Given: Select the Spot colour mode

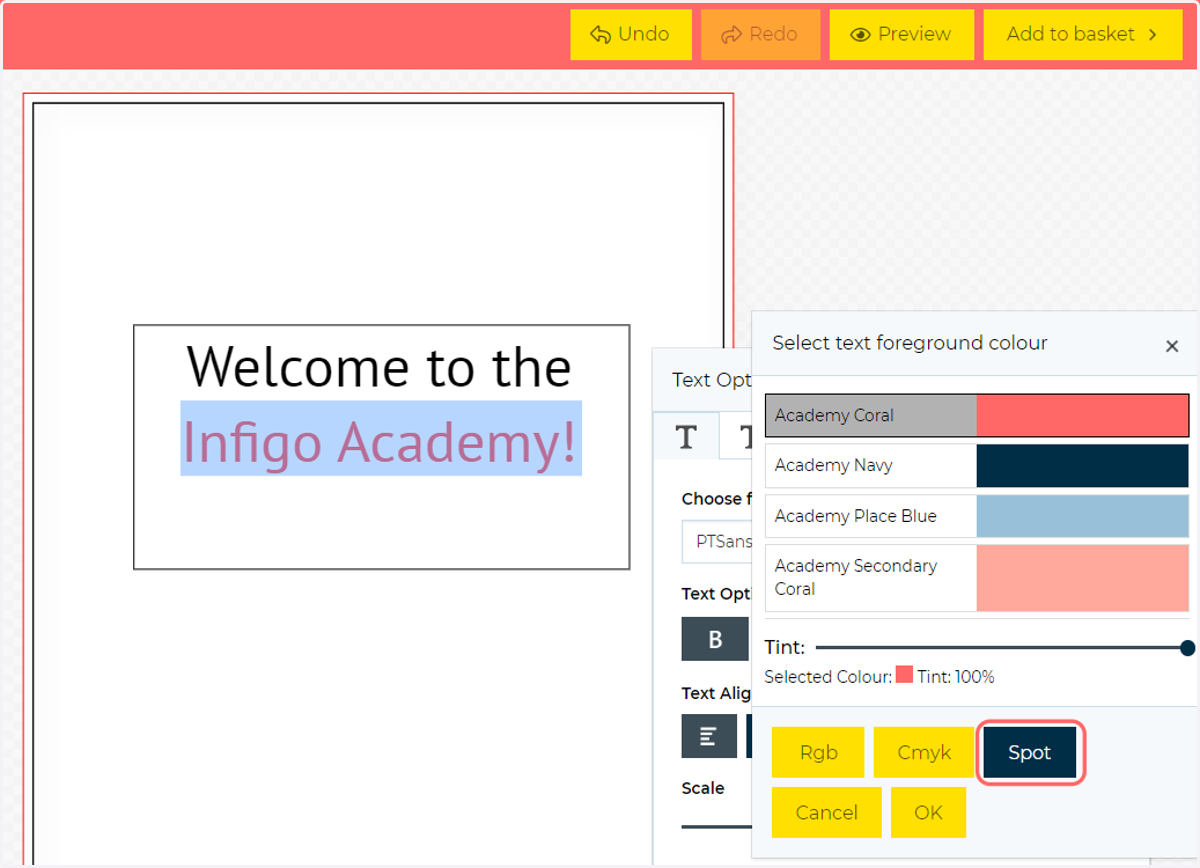Looking at the screenshot, I should point(1030,752).
